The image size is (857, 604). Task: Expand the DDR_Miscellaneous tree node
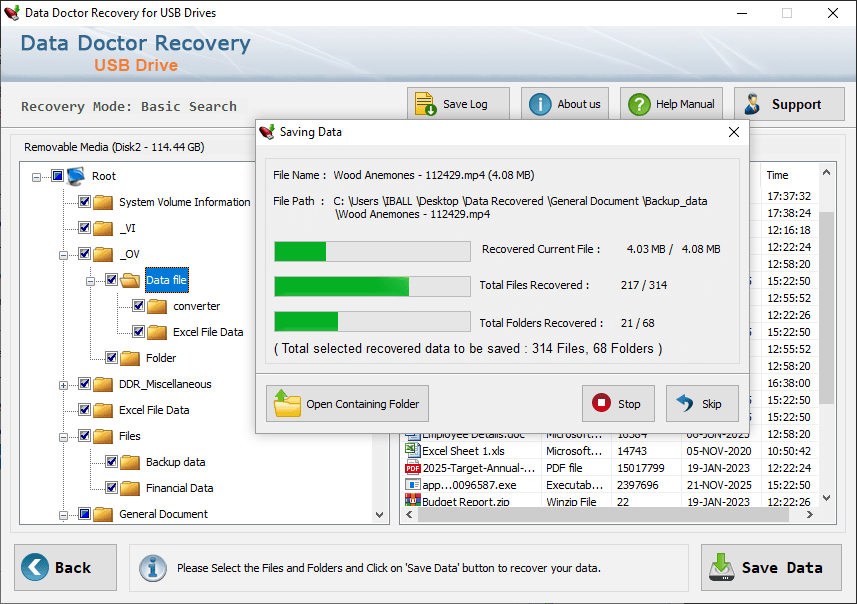(x=63, y=385)
